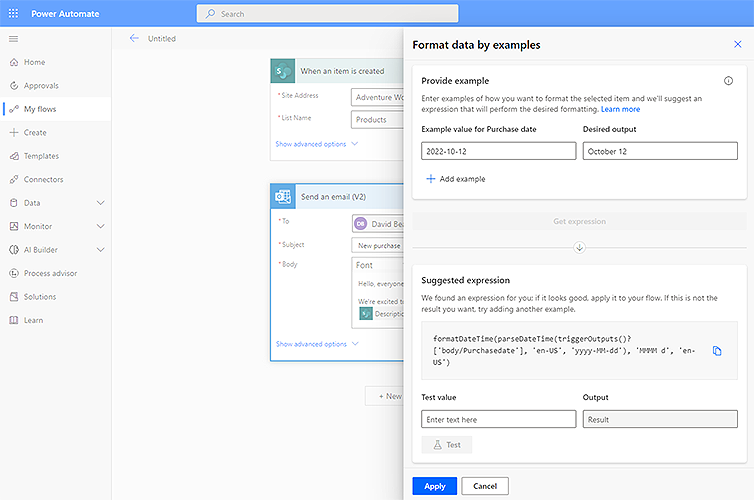Image resolution: width=754 pixels, height=500 pixels.
Task: Close the Format data by examples panel
Action: pos(738,44)
